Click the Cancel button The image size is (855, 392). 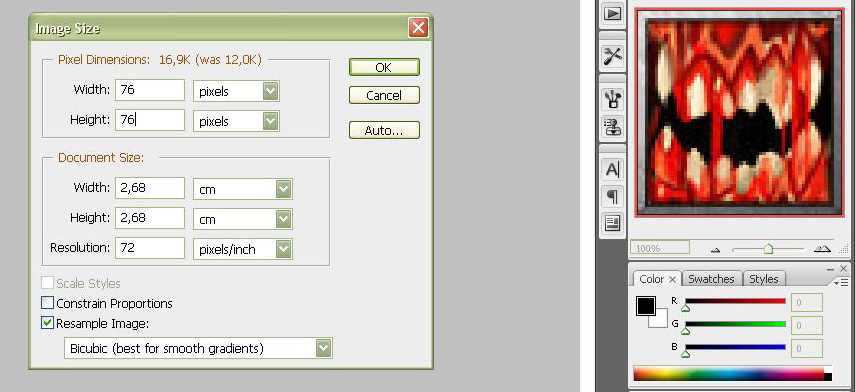(x=384, y=95)
